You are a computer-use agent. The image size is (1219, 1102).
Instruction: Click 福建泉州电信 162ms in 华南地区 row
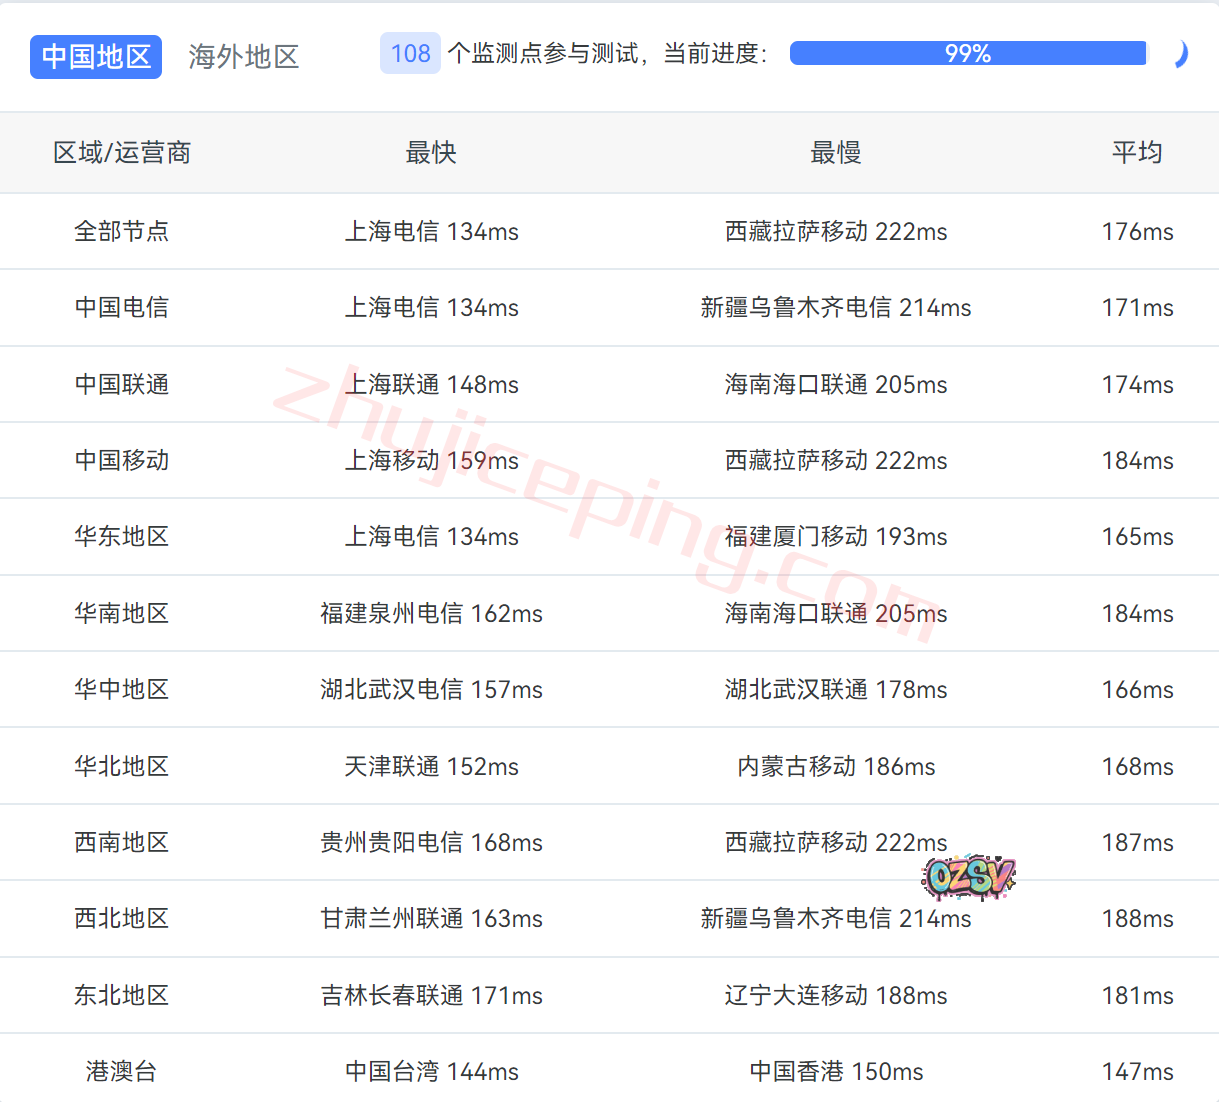click(431, 614)
